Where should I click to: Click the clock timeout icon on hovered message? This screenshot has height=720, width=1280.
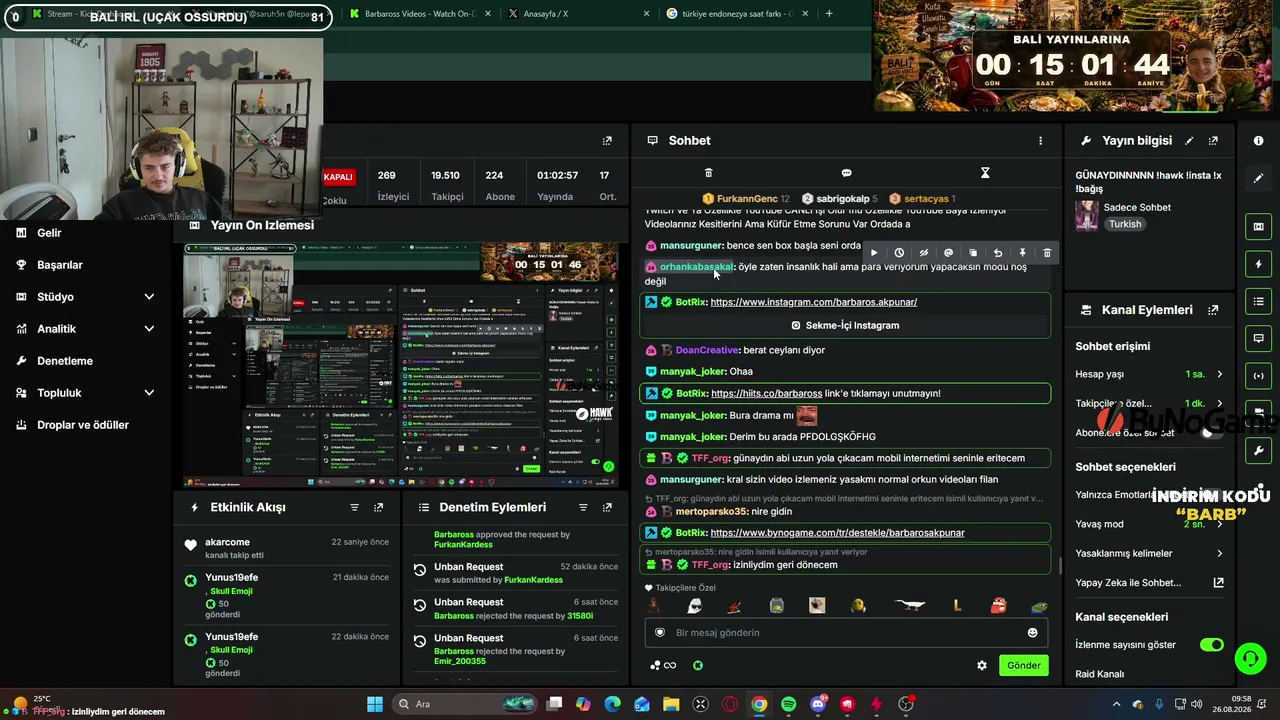tap(899, 253)
